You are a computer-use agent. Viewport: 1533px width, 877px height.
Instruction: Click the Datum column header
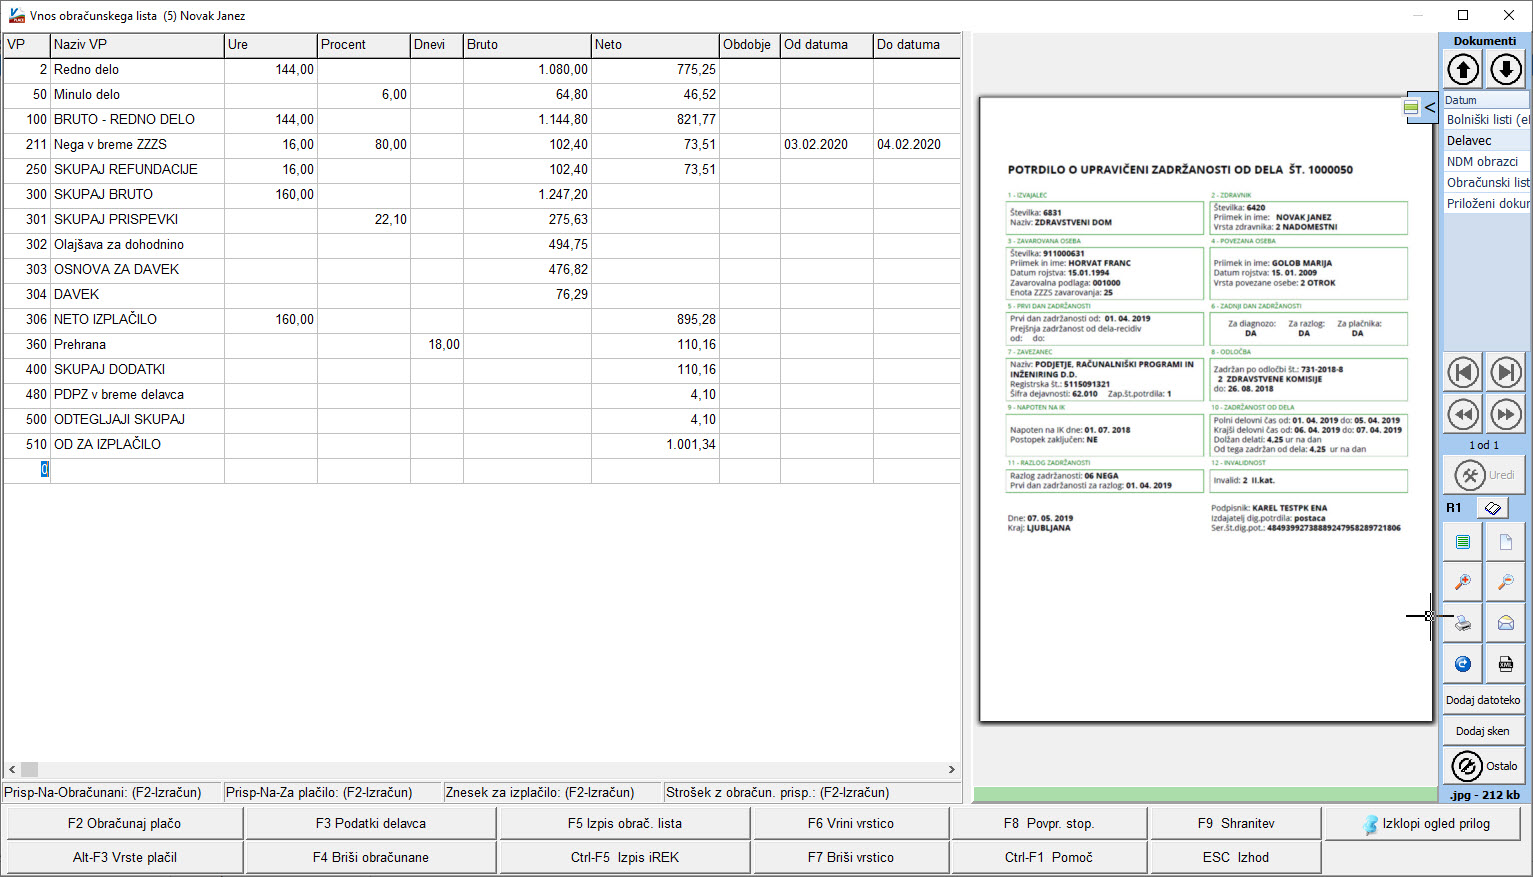(x=1486, y=100)
